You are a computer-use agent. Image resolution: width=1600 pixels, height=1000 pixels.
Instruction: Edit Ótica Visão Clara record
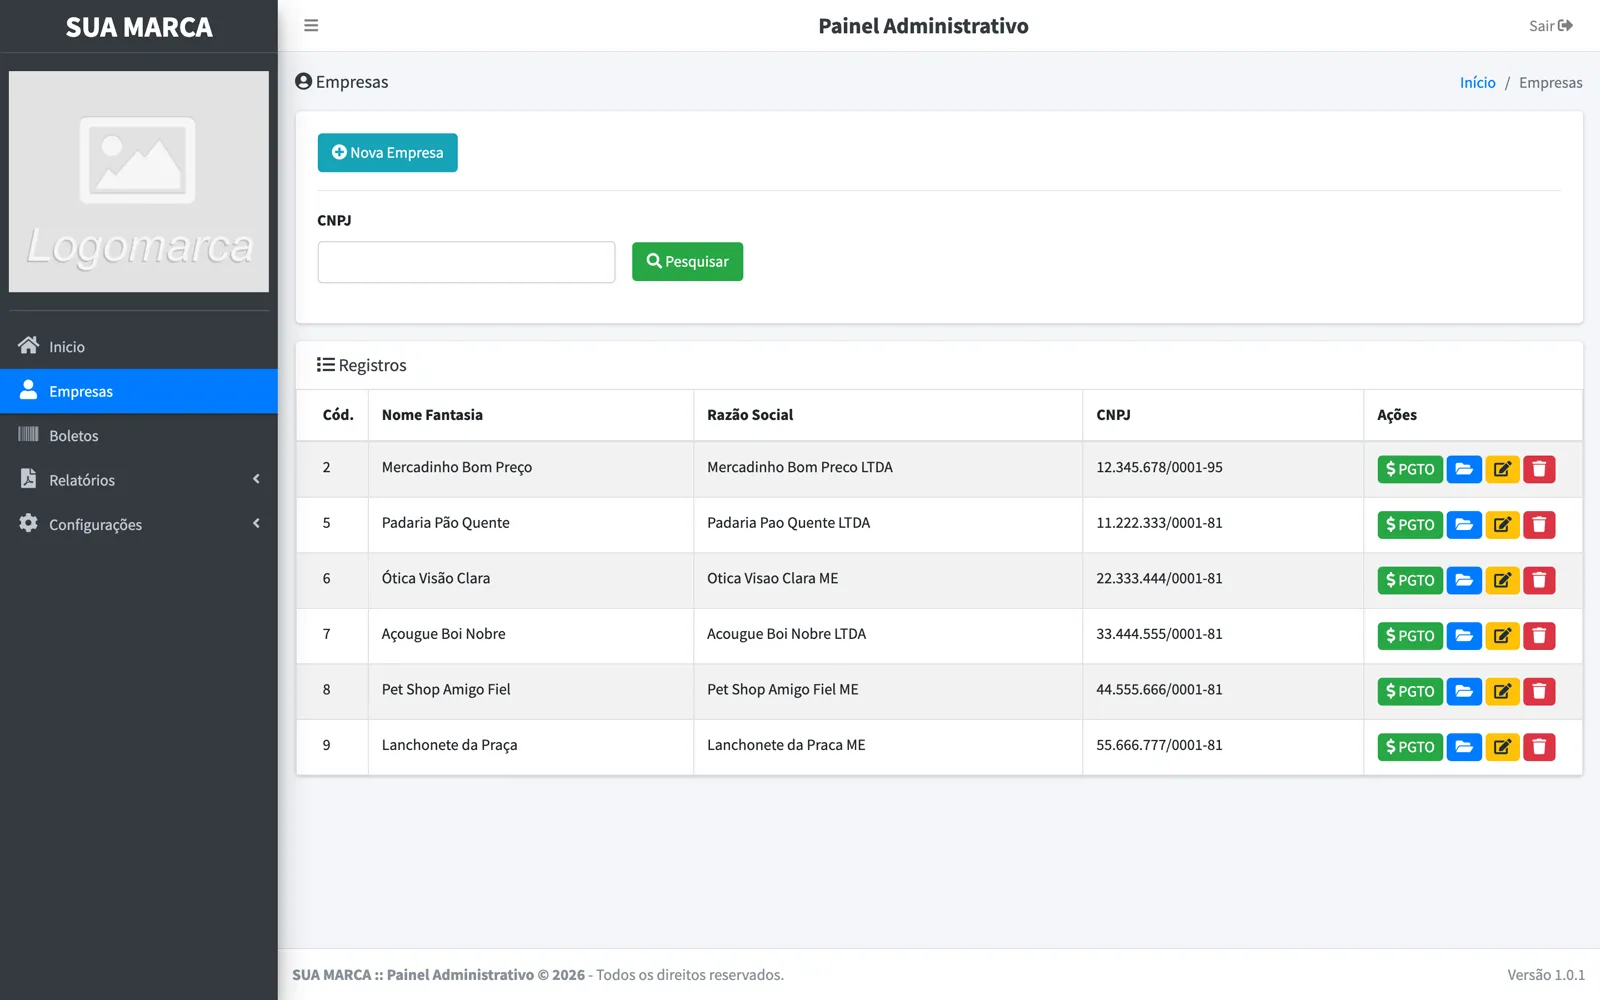point(1502,580)
